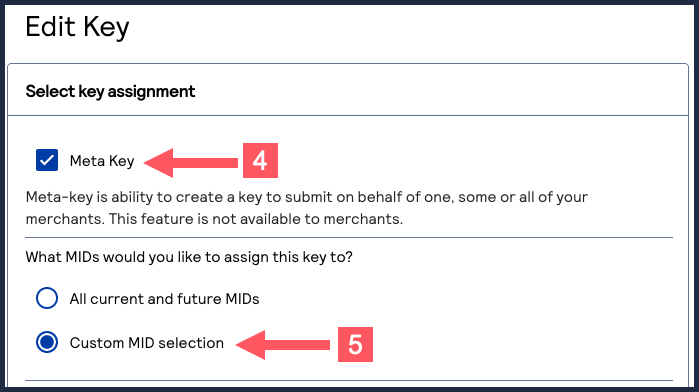This screenshot has height=392, width=699.
Task: Click the line This feature is not available to merchants
Action: click(256, 219)
